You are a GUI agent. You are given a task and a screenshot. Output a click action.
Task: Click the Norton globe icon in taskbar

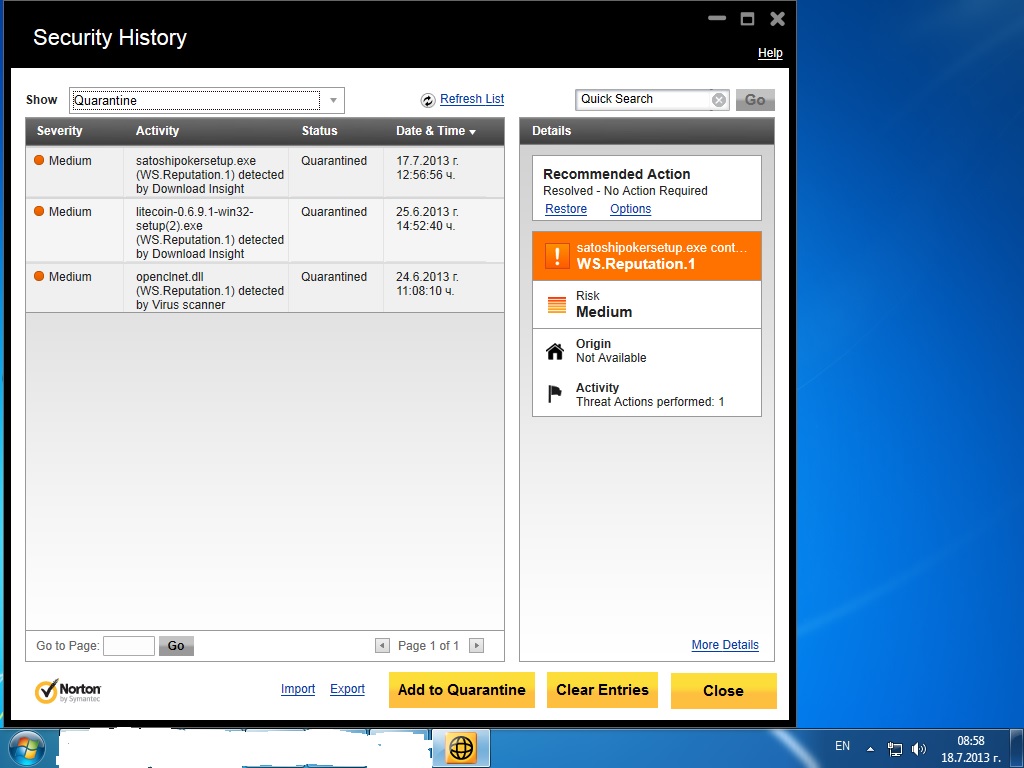coord(461,748)
